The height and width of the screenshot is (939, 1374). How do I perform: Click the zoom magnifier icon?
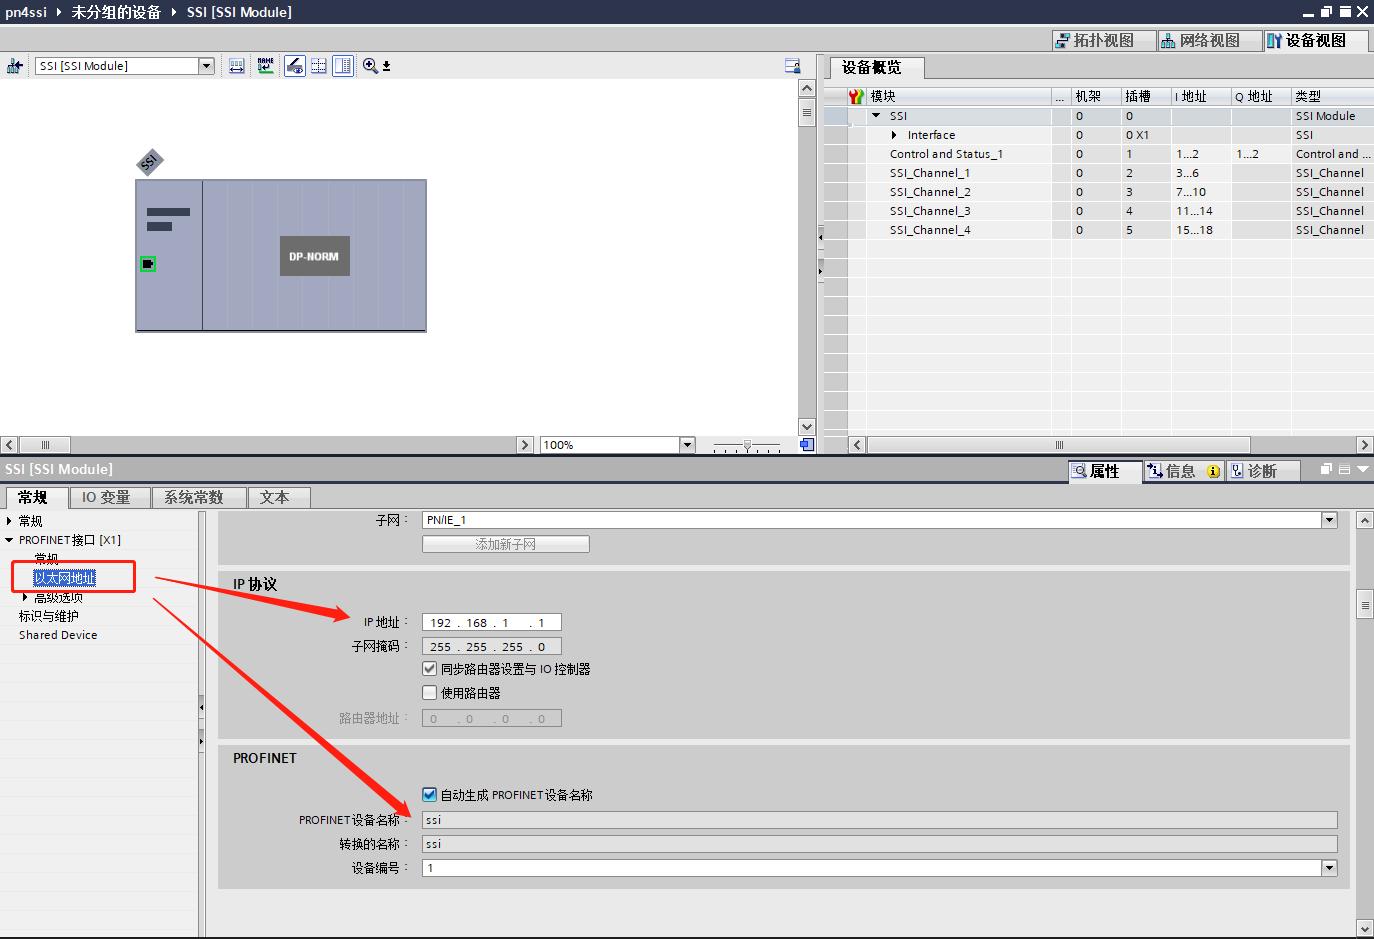pyautogui.click(x=370, y=66)
